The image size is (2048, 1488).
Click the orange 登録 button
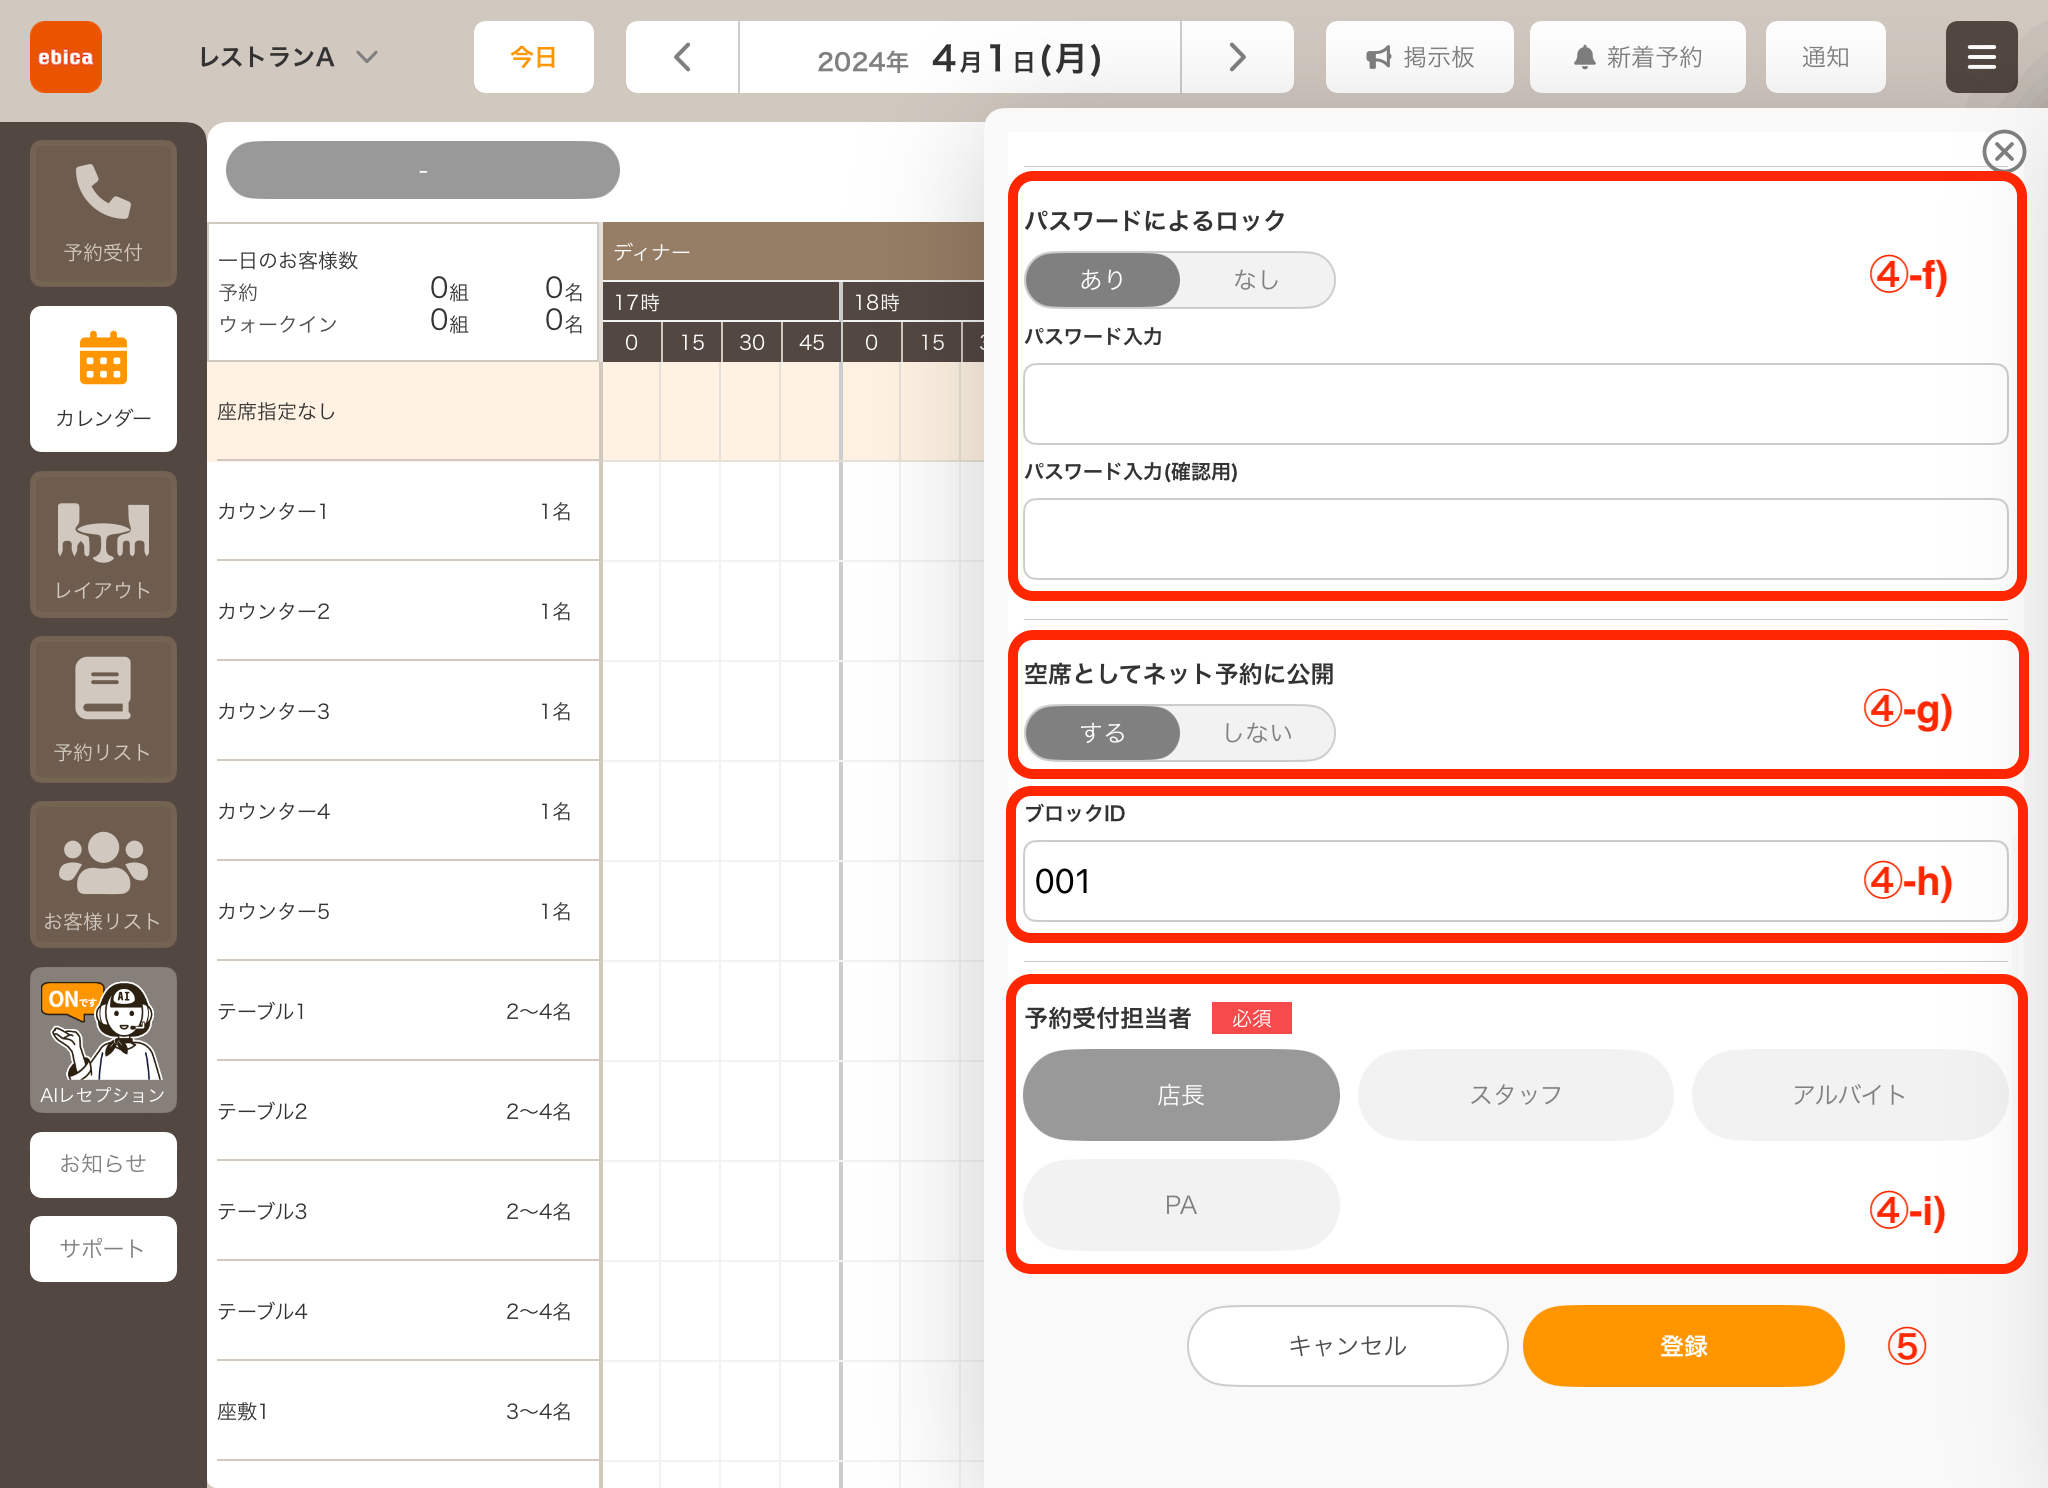coord(1683,1346)
